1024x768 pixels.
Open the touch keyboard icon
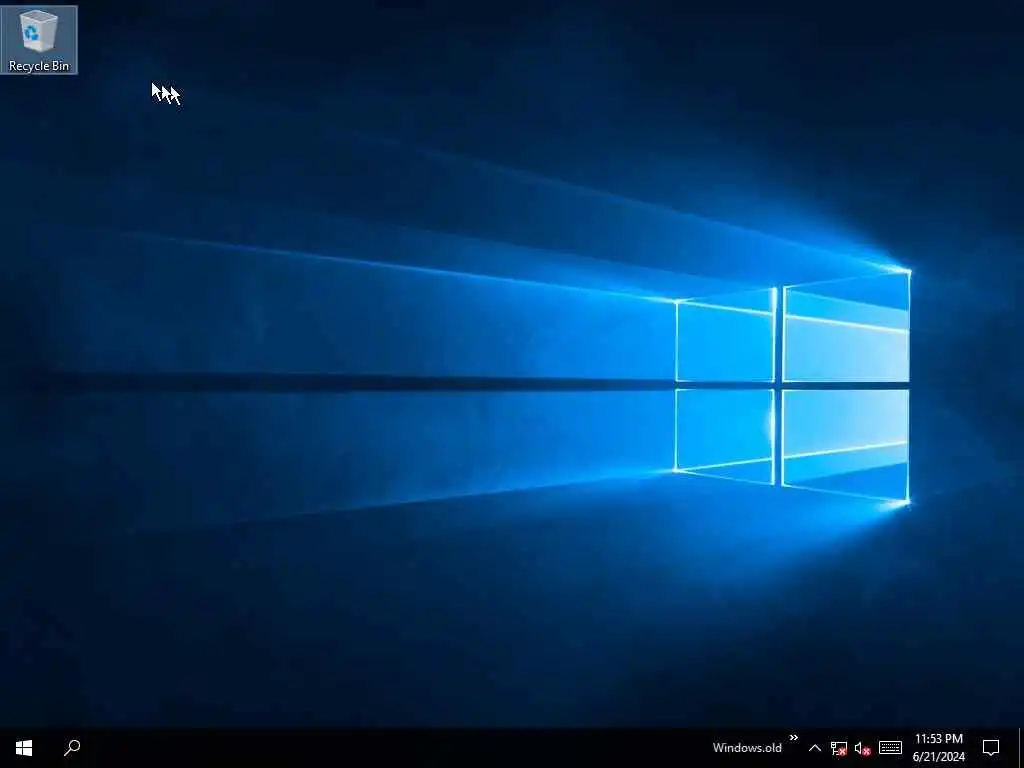click(890, 748)
